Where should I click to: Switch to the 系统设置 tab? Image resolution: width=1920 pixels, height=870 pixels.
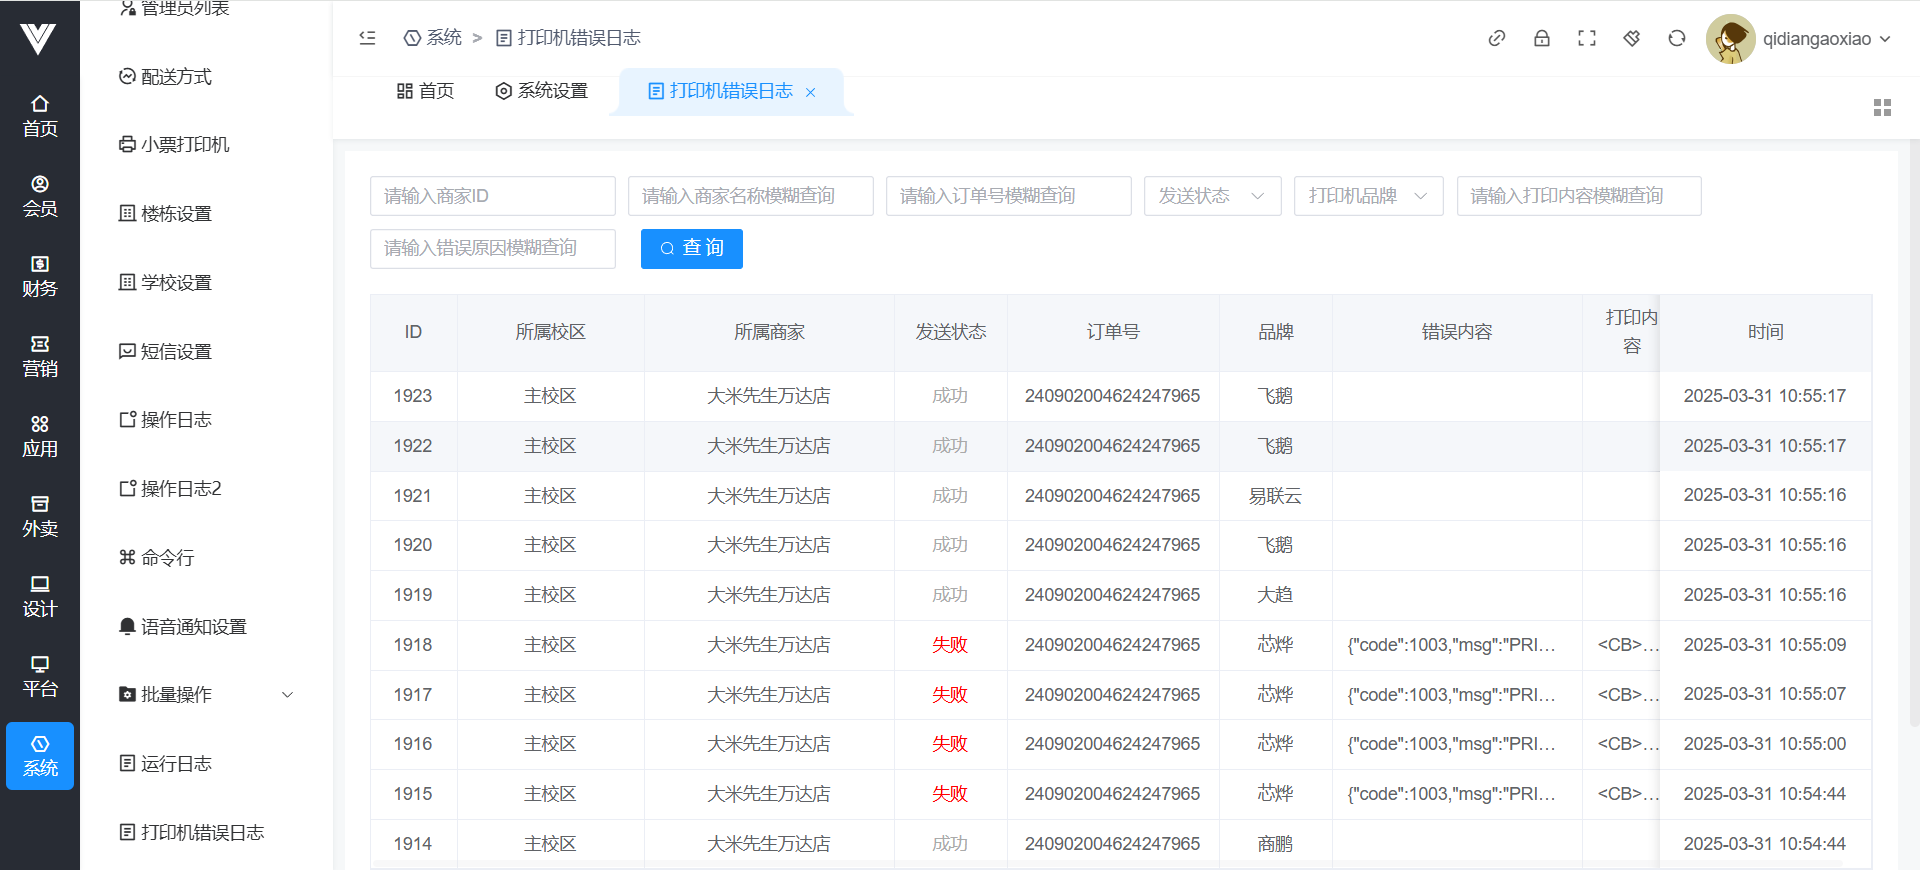click(x=541, y=91)
